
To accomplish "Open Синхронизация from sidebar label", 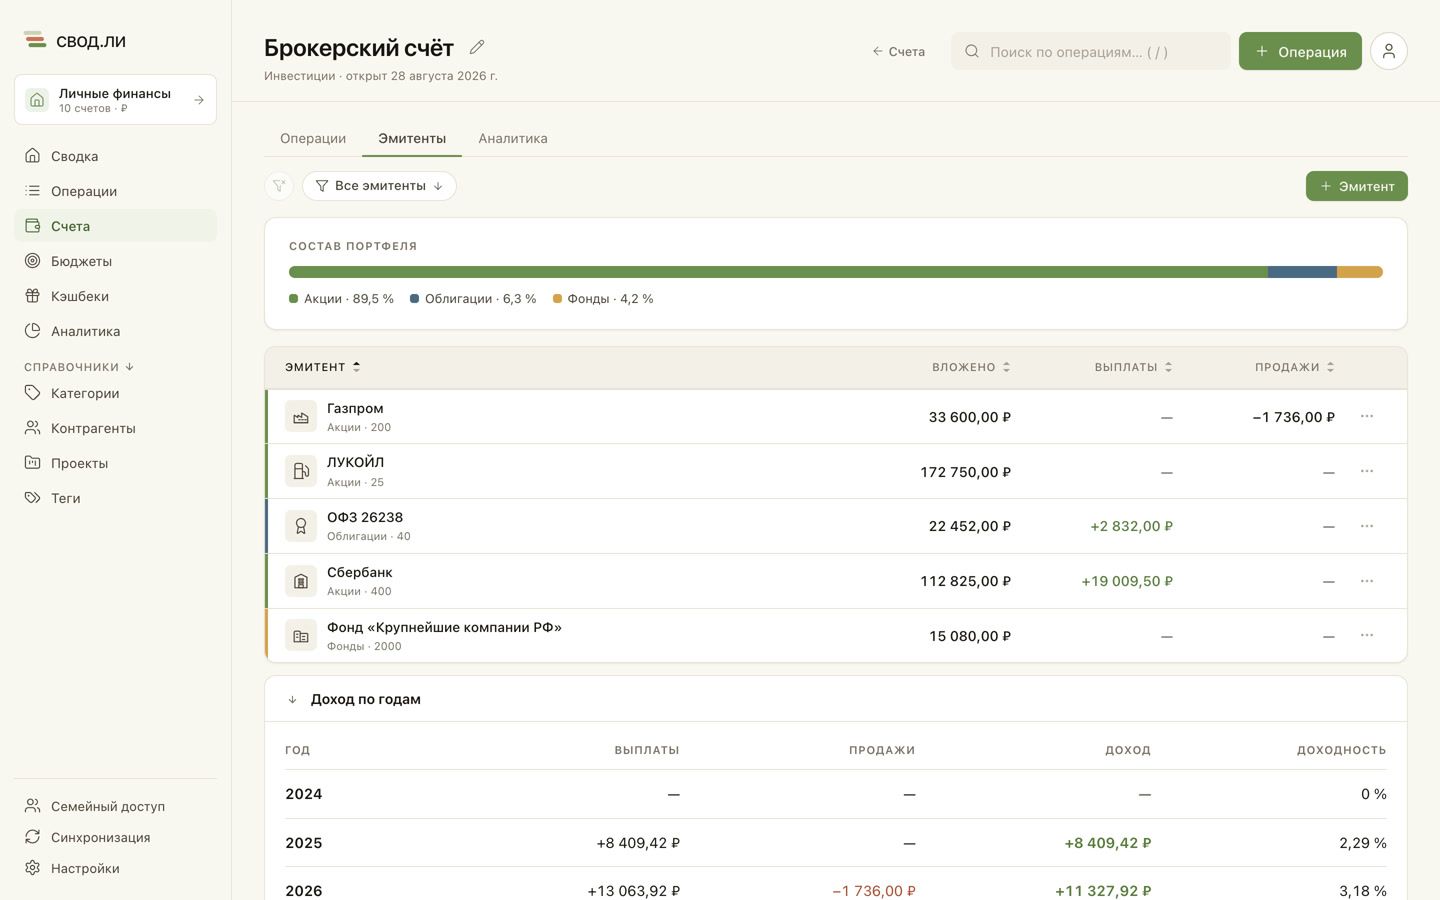I will tap(101, 837).
